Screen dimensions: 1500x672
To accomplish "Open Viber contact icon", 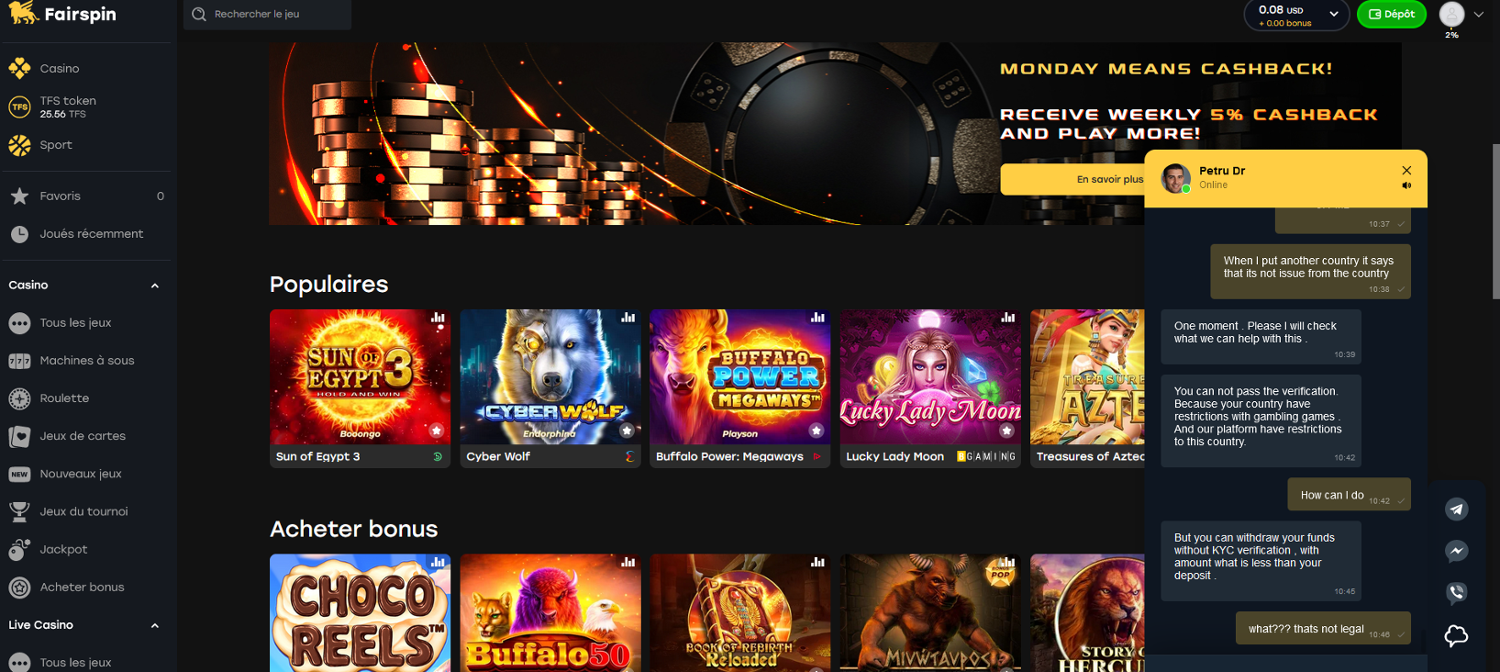I will click(x=1457, y=593).
